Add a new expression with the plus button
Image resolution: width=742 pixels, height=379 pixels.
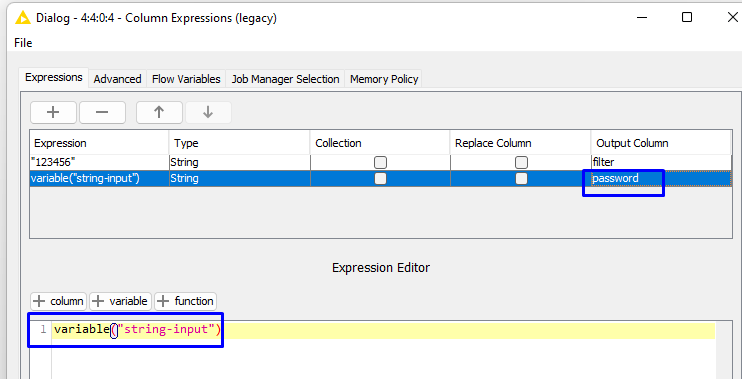click(53, 113)
